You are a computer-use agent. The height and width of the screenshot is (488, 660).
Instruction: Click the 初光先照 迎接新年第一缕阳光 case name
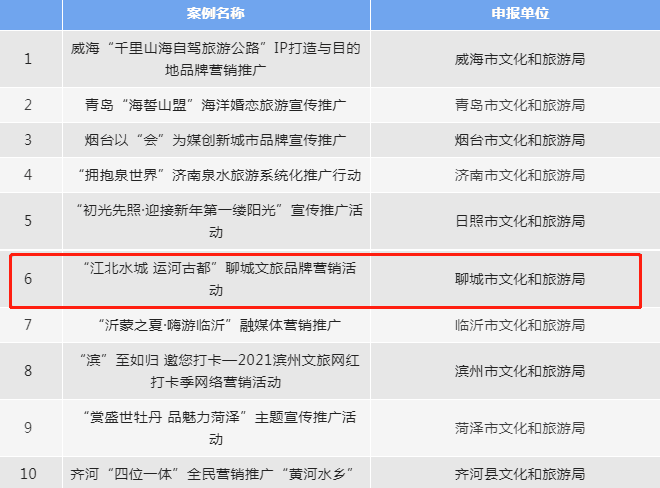pos(219,221)
